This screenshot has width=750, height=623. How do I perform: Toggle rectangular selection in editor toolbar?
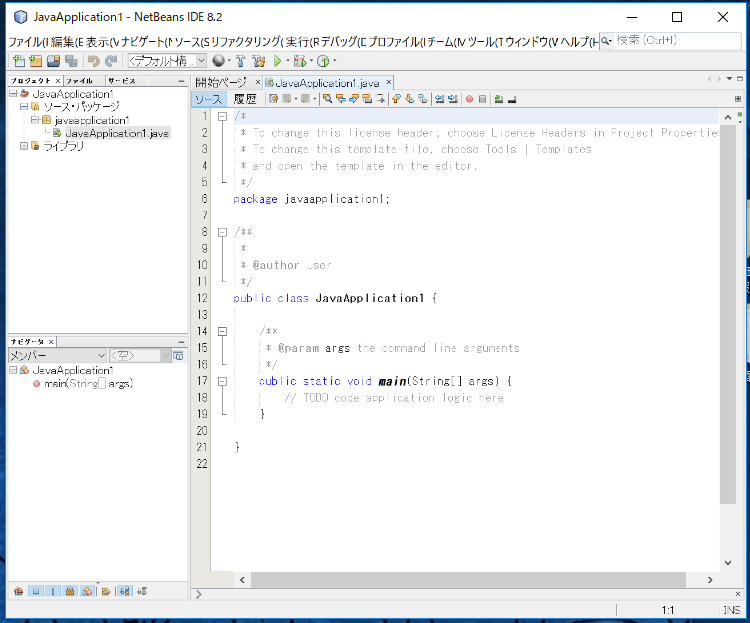(x=381, y=99)
